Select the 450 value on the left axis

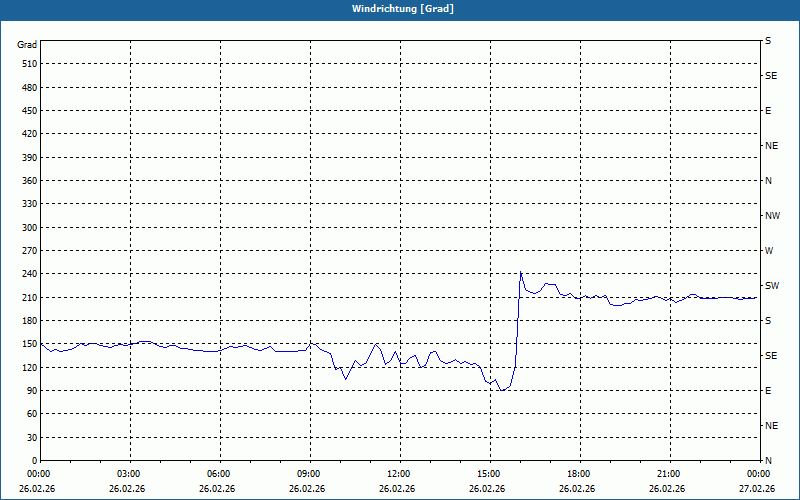[x=30, y=111]
